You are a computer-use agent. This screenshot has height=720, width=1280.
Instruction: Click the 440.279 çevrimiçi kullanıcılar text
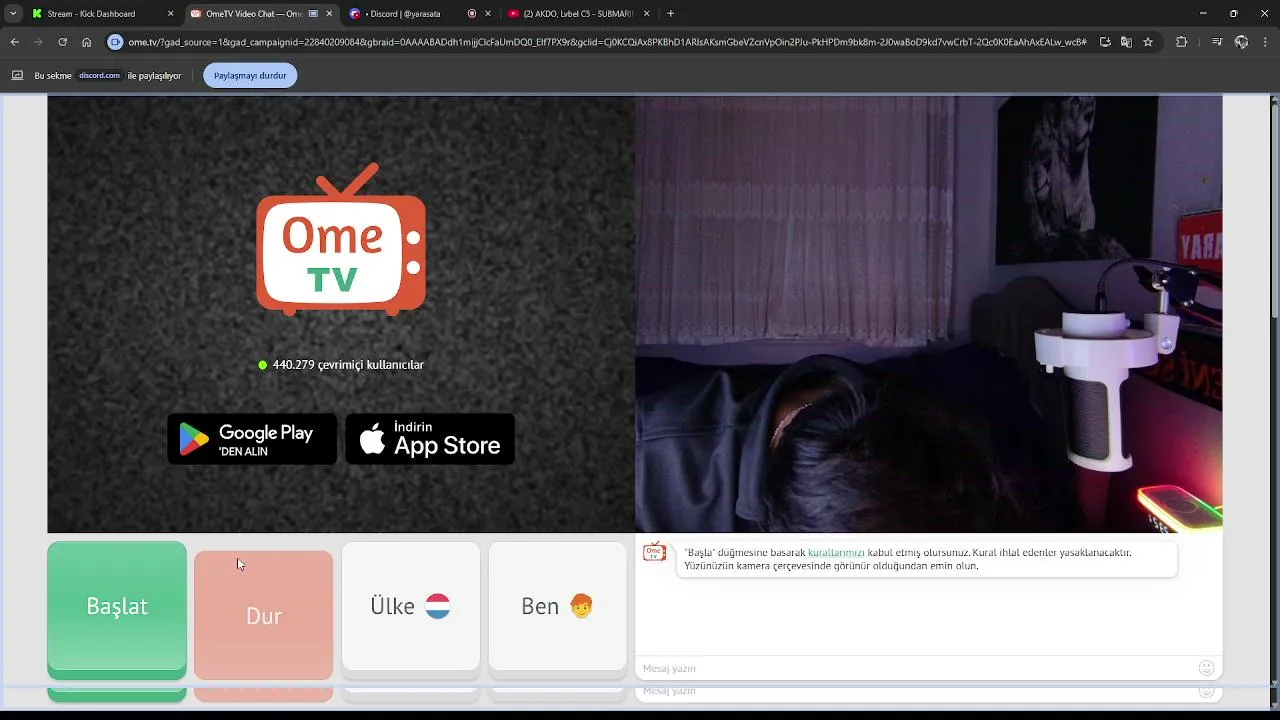click(348, 365)
